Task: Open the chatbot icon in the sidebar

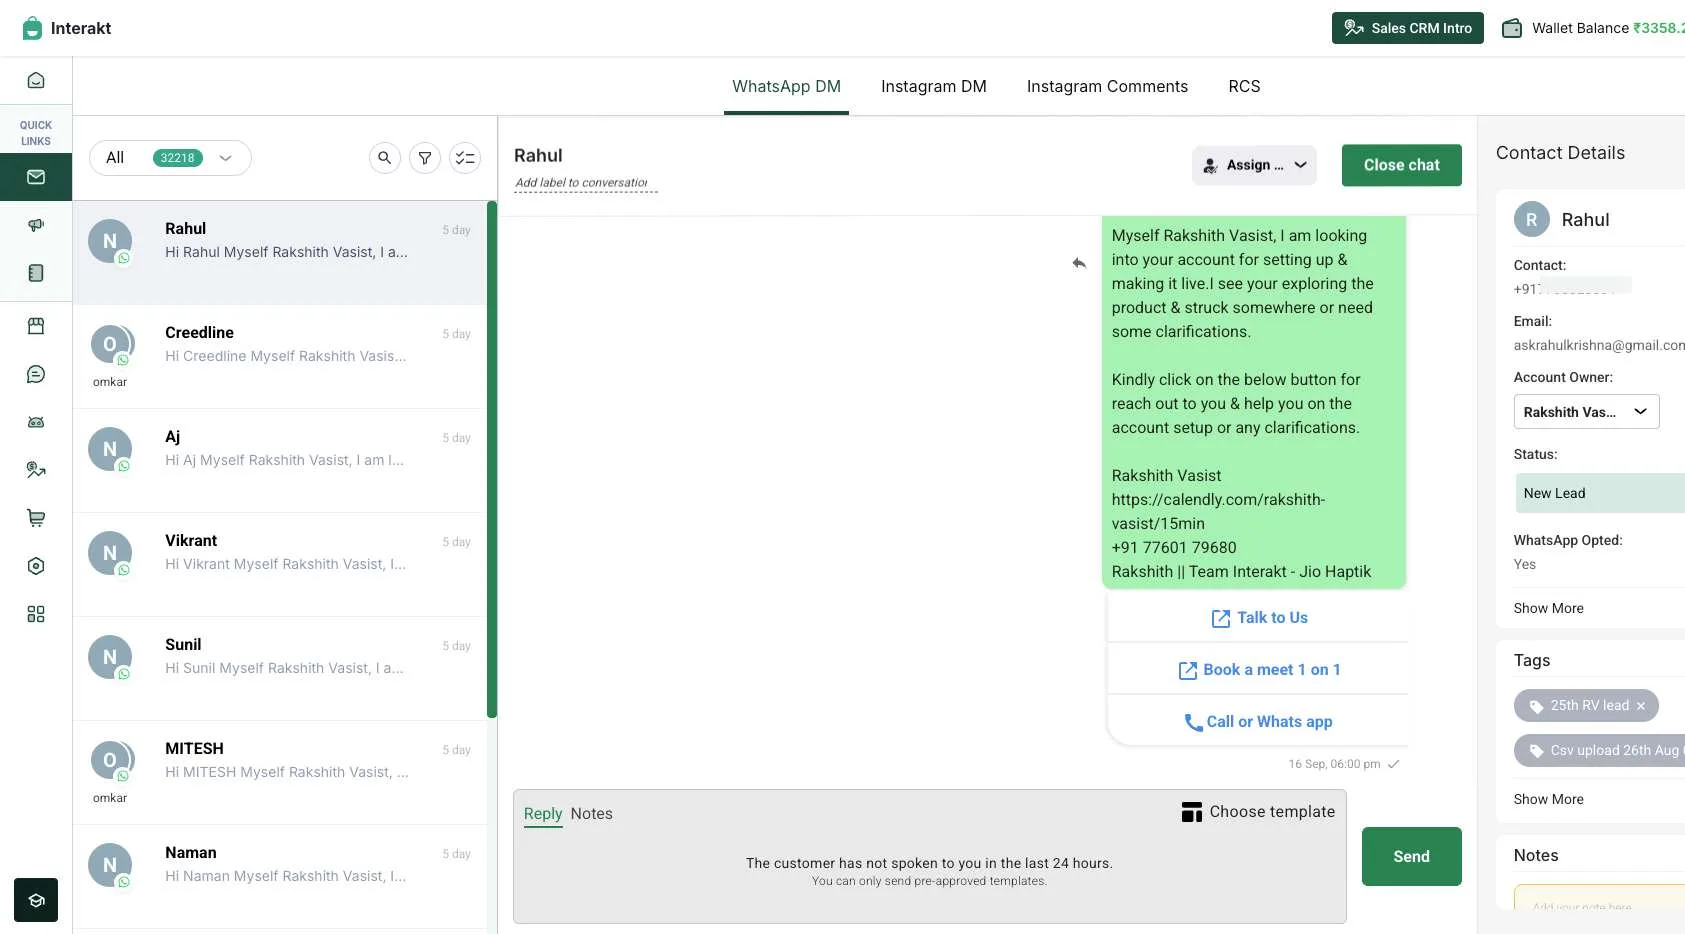Action: pos(36,421)
